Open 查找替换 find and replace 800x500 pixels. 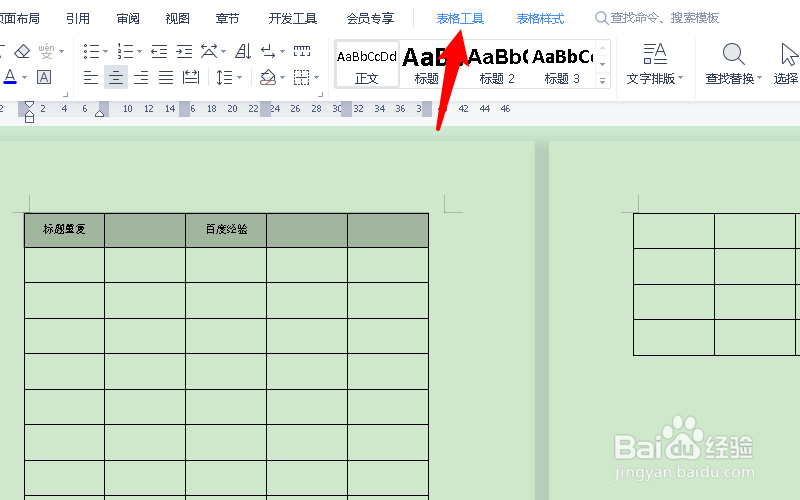coord(734,63)
